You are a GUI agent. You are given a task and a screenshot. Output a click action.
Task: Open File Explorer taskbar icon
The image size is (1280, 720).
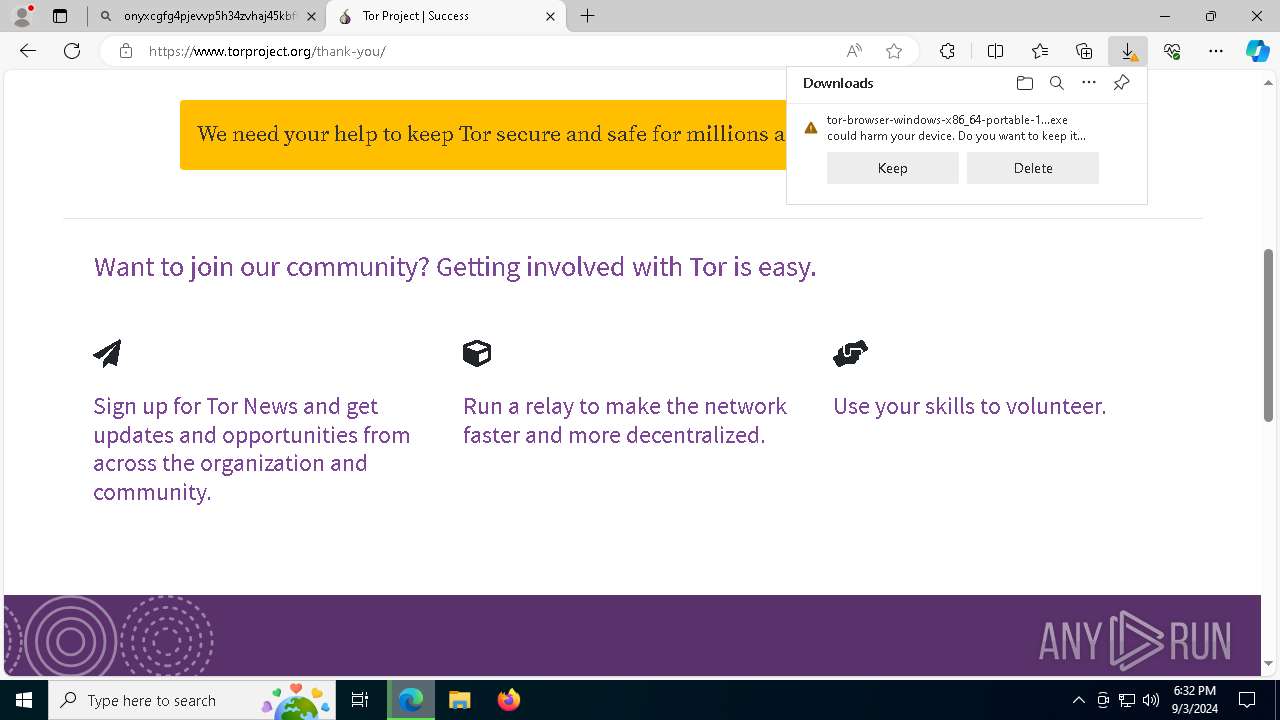[459, 700]
